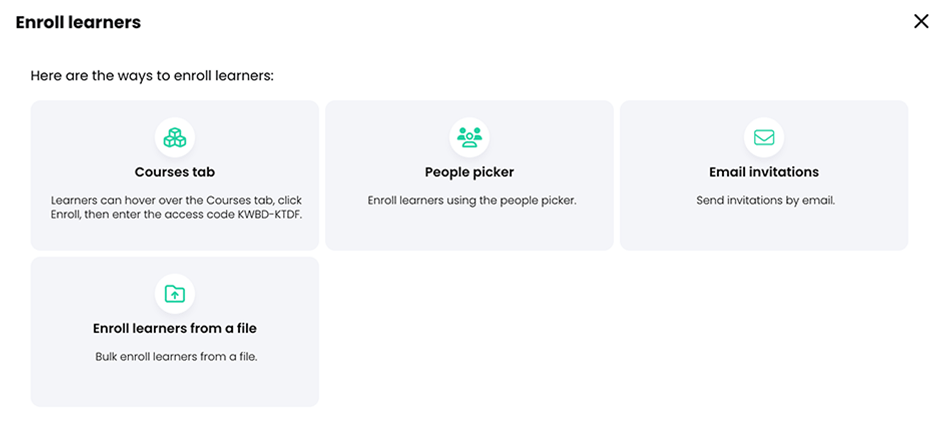Screen dimensions: 945x441
Task: Click empty space below People picker description
Action: coord(469,230)
